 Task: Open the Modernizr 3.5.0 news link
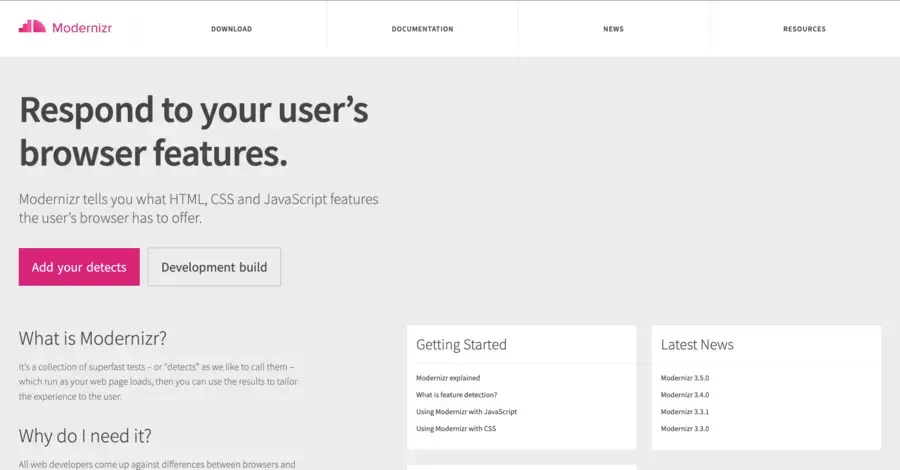pyautogui.click(x=685, y=378)
